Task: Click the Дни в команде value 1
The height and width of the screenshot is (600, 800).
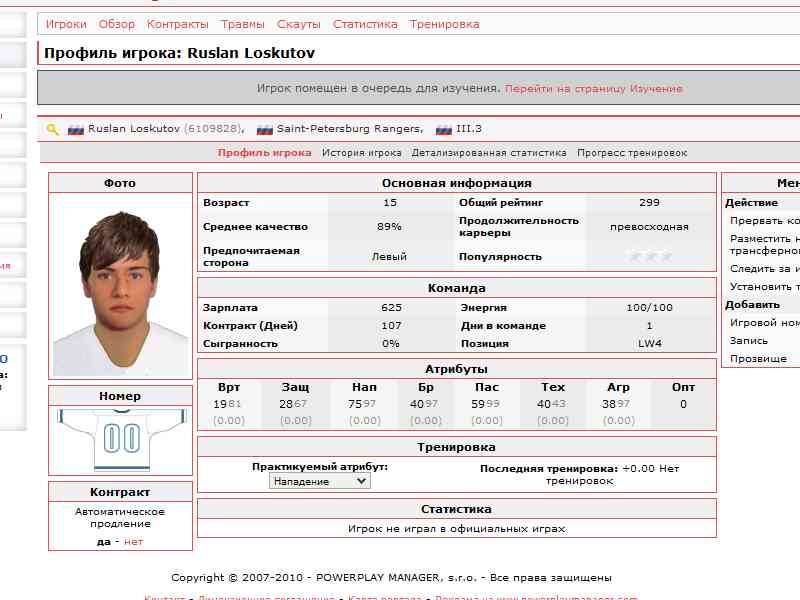Action: (x=649, y=326)
